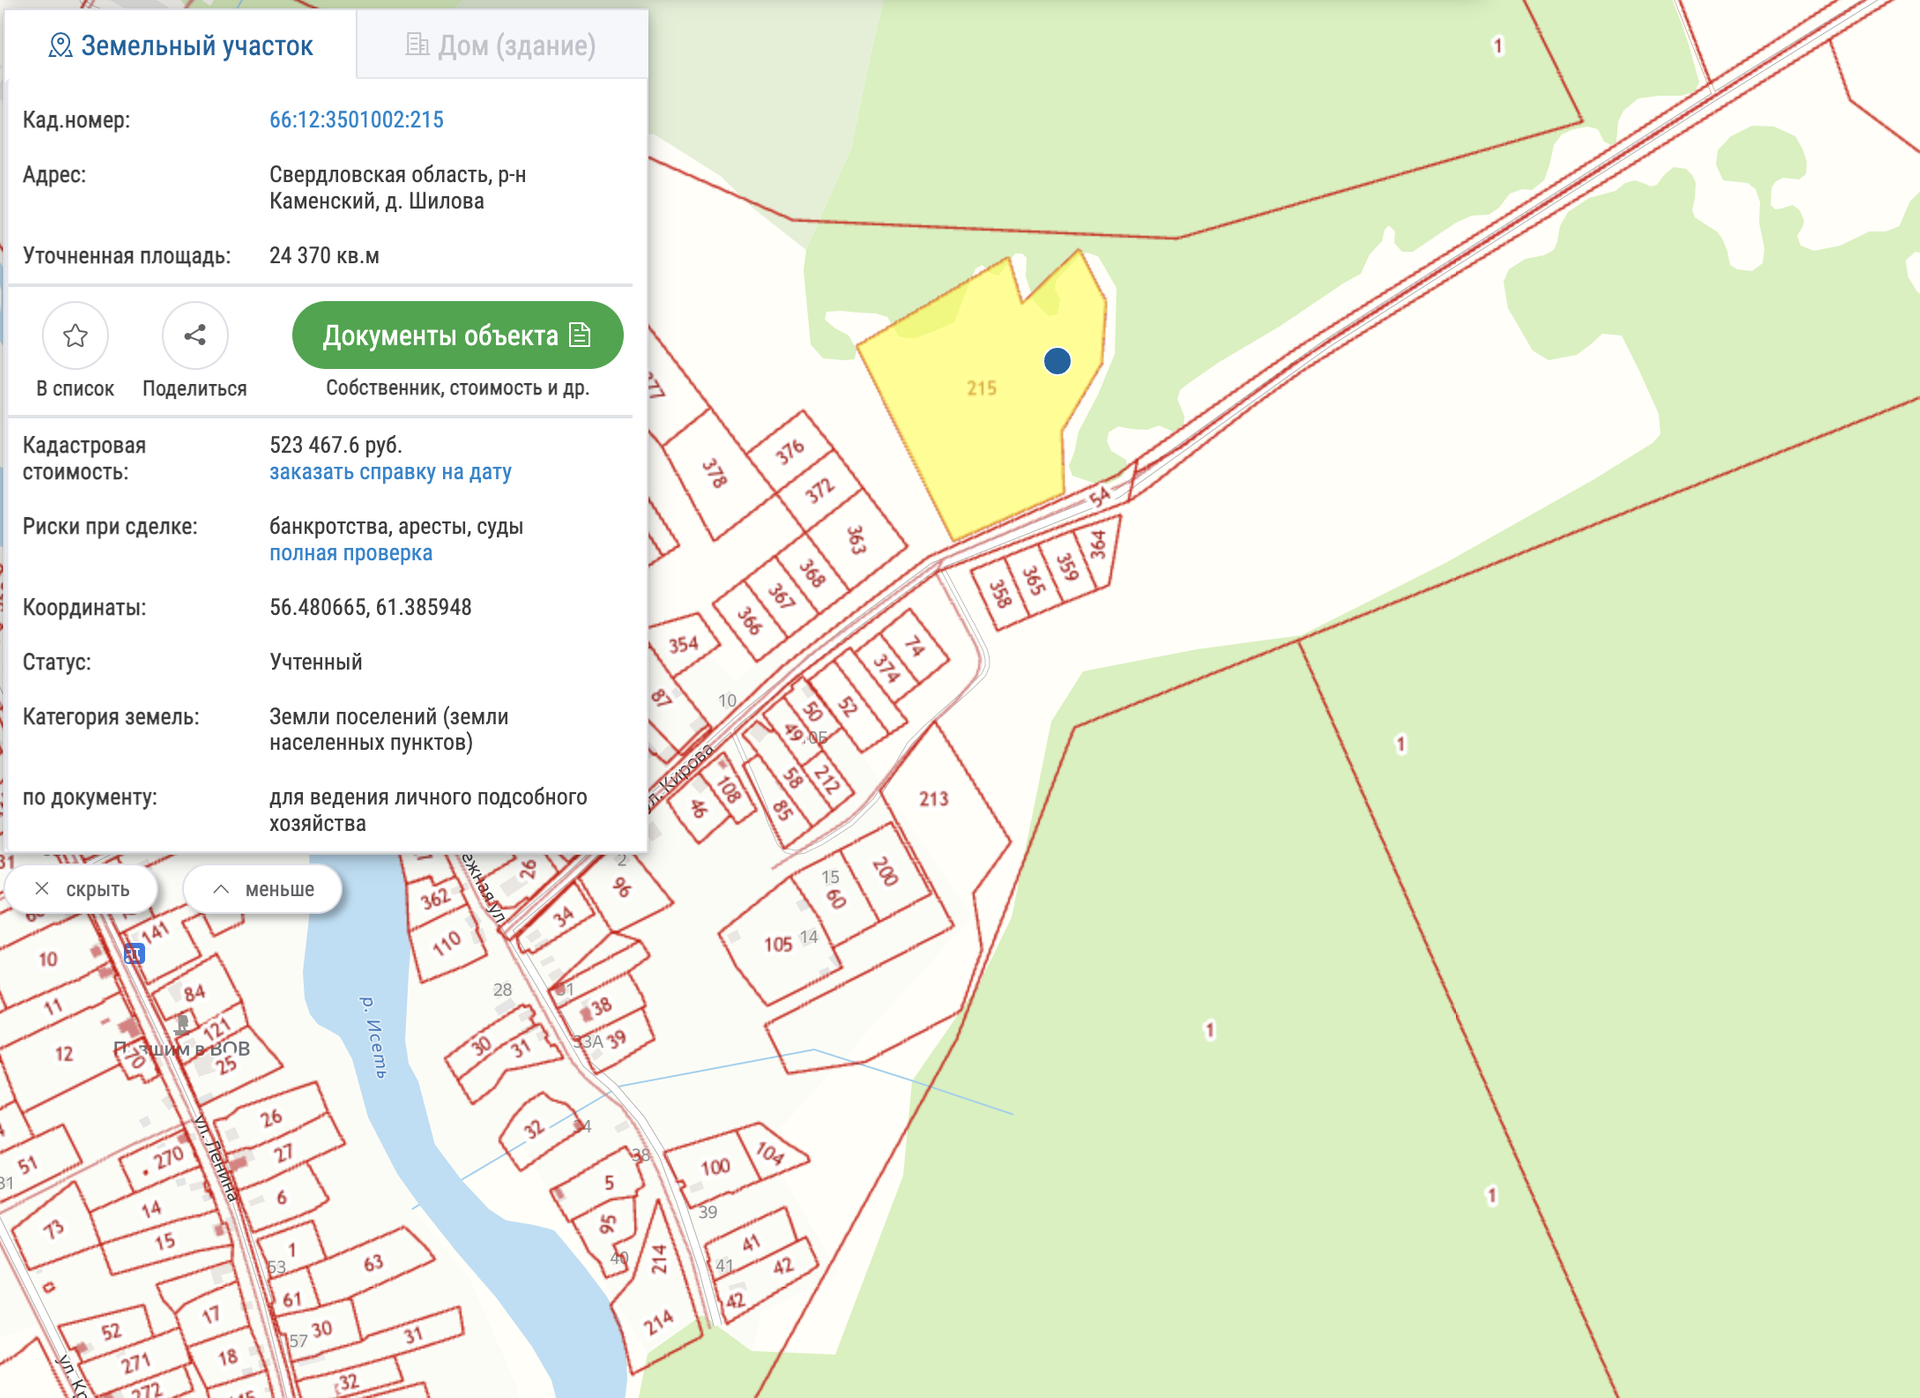Click the share icon button

(x=195, y=336)
